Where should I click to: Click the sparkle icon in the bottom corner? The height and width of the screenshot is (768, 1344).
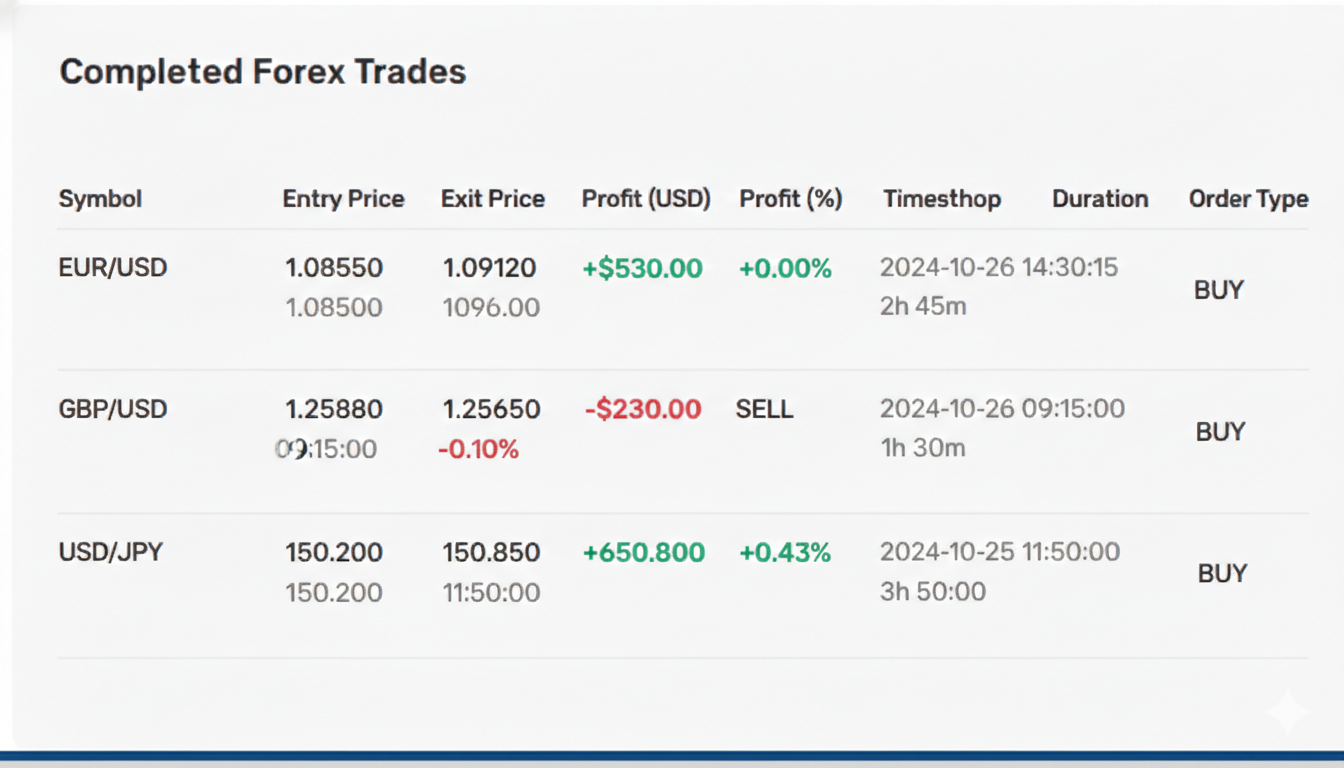pyautogui.click(x=1287, y=713)
